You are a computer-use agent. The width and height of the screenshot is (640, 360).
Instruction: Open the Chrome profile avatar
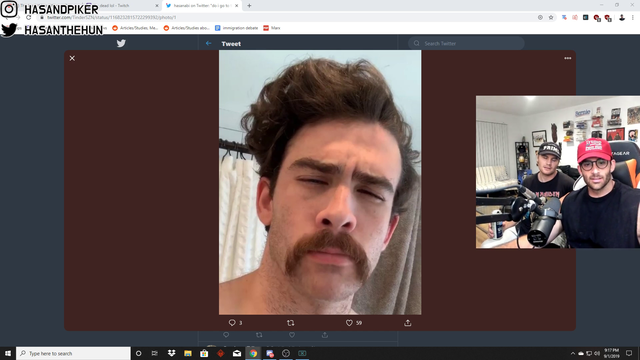click(622, 18)
